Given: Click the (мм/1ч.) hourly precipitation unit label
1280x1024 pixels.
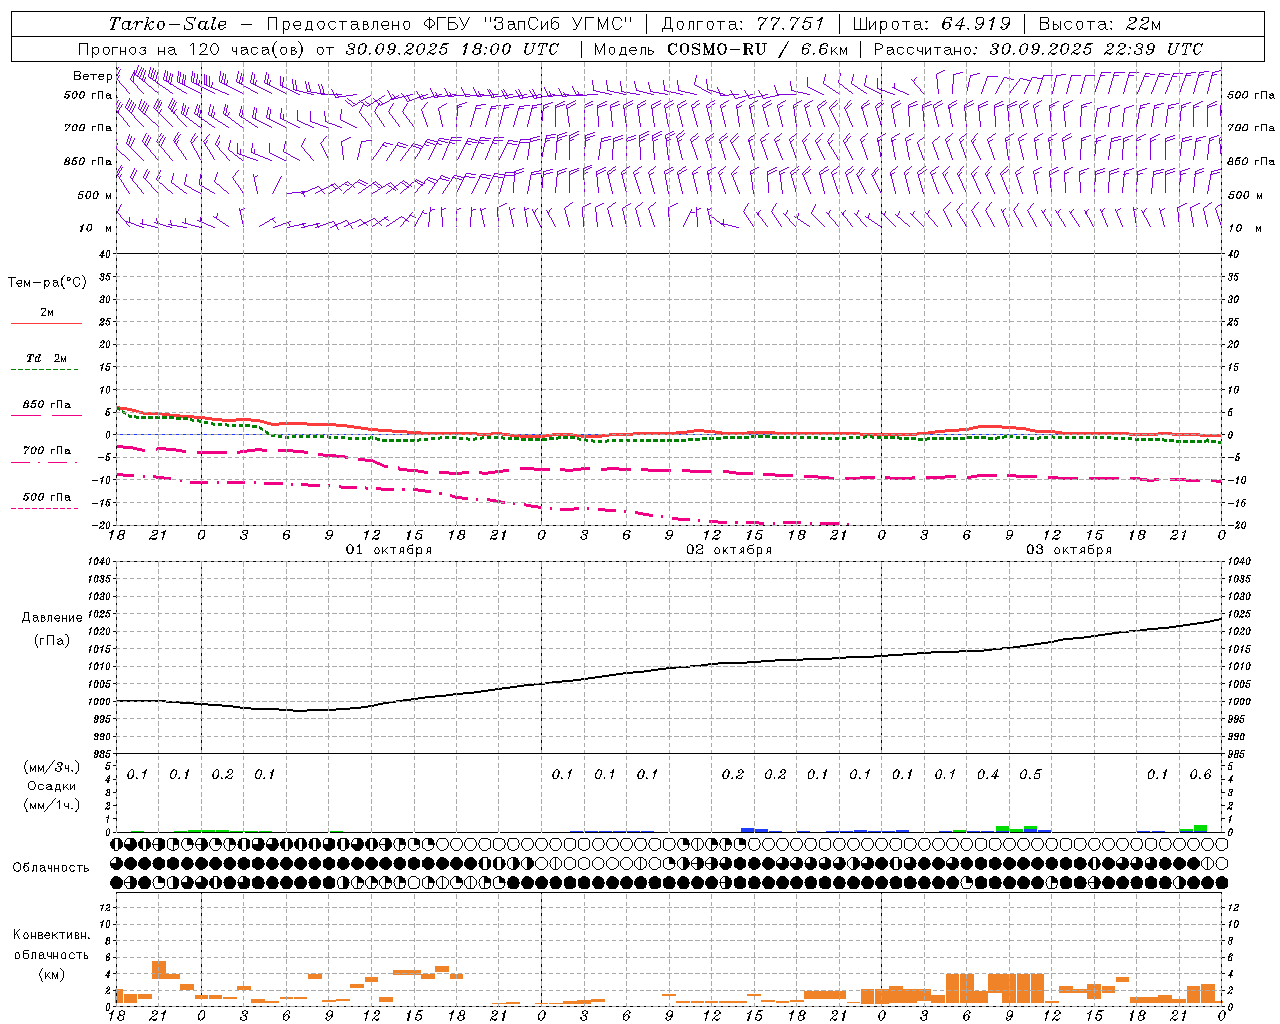Looking at the screenshot, I should coord(52,805).
